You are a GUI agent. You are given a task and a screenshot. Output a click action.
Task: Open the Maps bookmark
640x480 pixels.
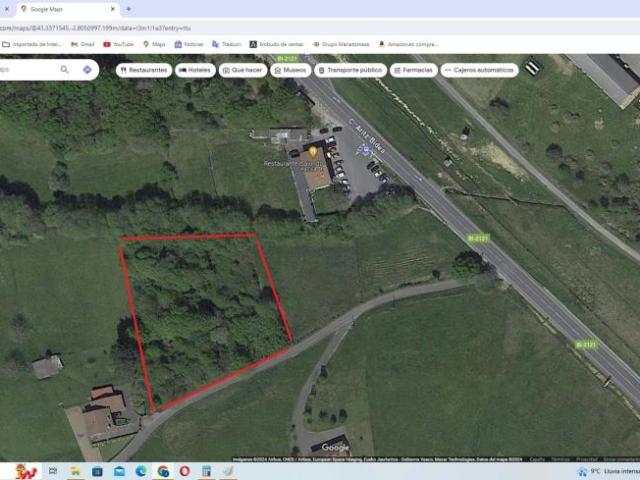pyautogui.click(x=154, y=44)
